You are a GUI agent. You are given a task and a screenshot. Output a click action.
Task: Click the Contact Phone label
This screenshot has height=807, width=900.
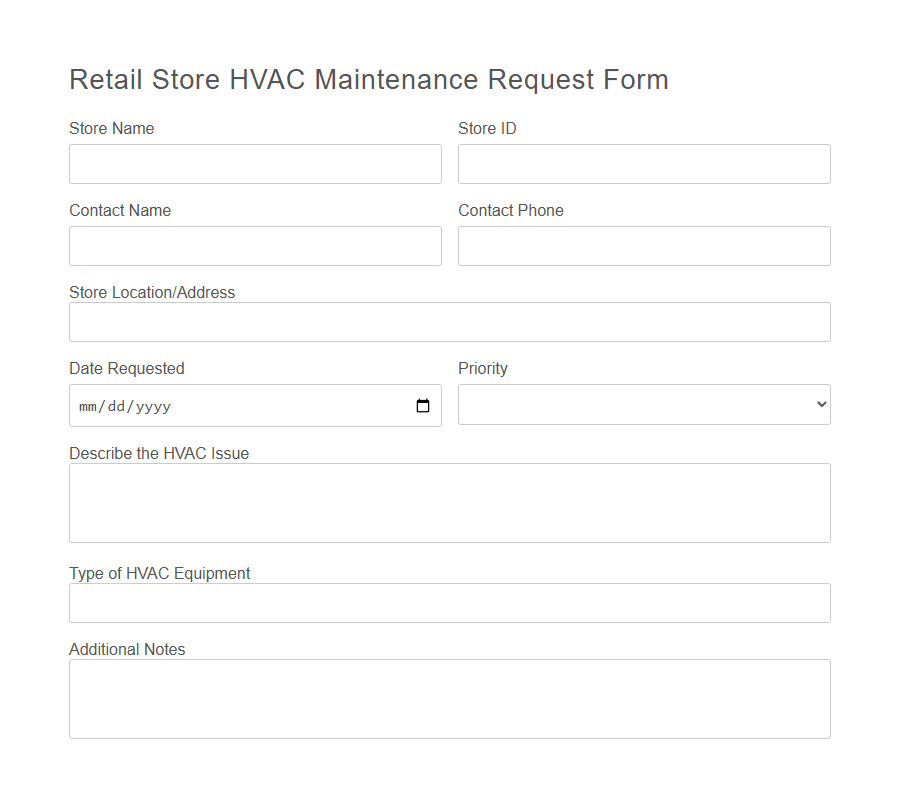point(511,210)
